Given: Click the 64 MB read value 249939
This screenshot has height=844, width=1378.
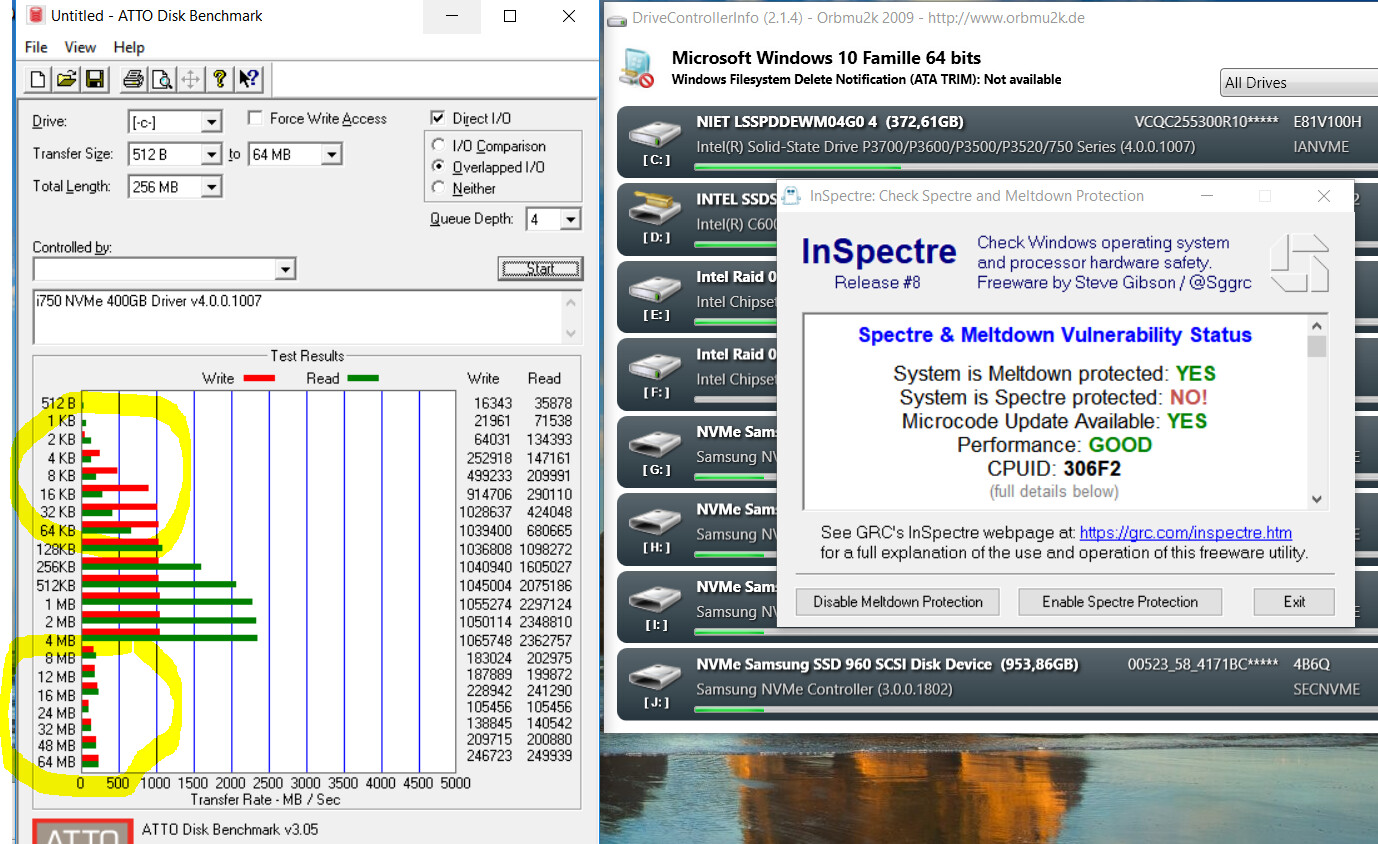Looking at the screenshot, I should (x=548, y=756).
